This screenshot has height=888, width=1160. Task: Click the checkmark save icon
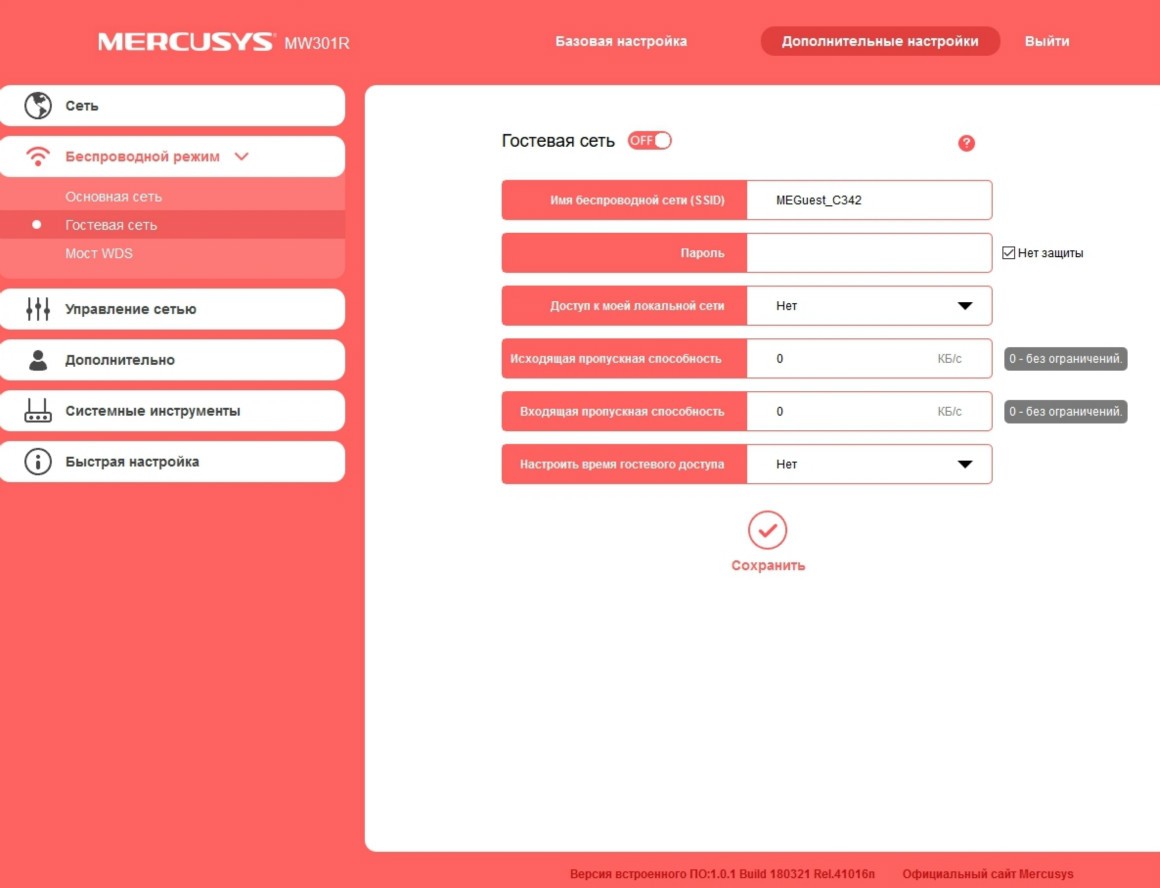[767, 531]
